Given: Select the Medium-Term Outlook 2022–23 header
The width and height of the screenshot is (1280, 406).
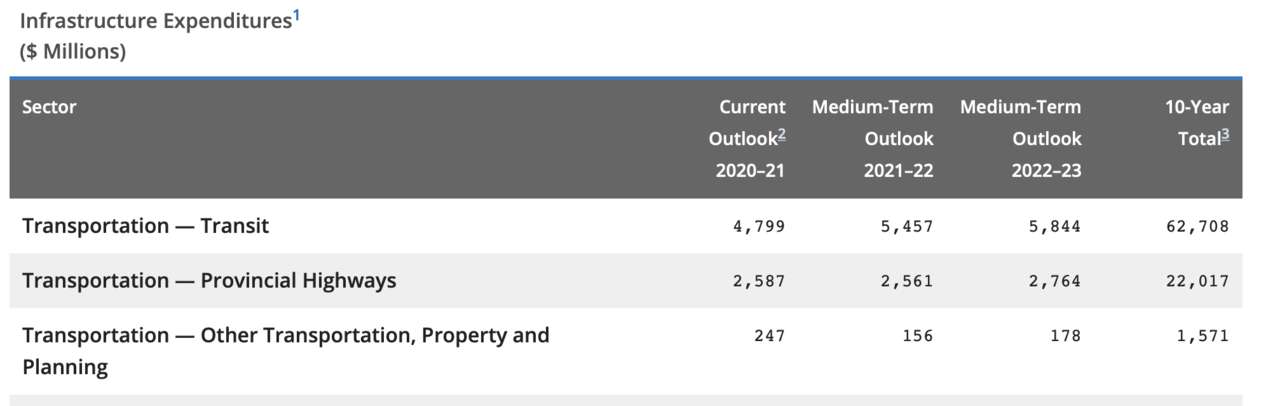Looking at the screenshot, I should click(x=1020, y=139).
